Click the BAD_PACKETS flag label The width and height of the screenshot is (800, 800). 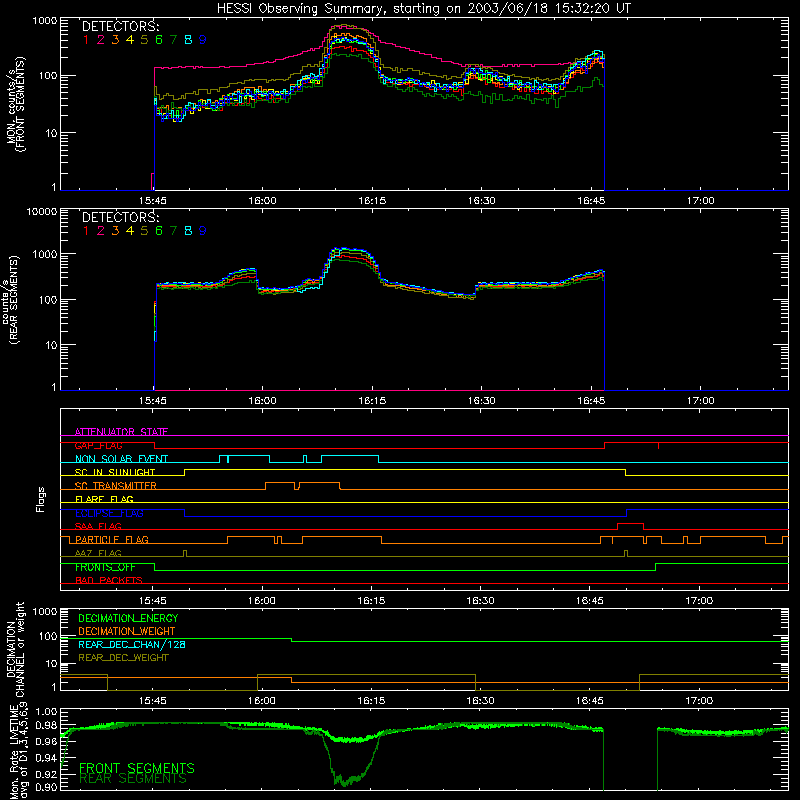tap(109, 580)
